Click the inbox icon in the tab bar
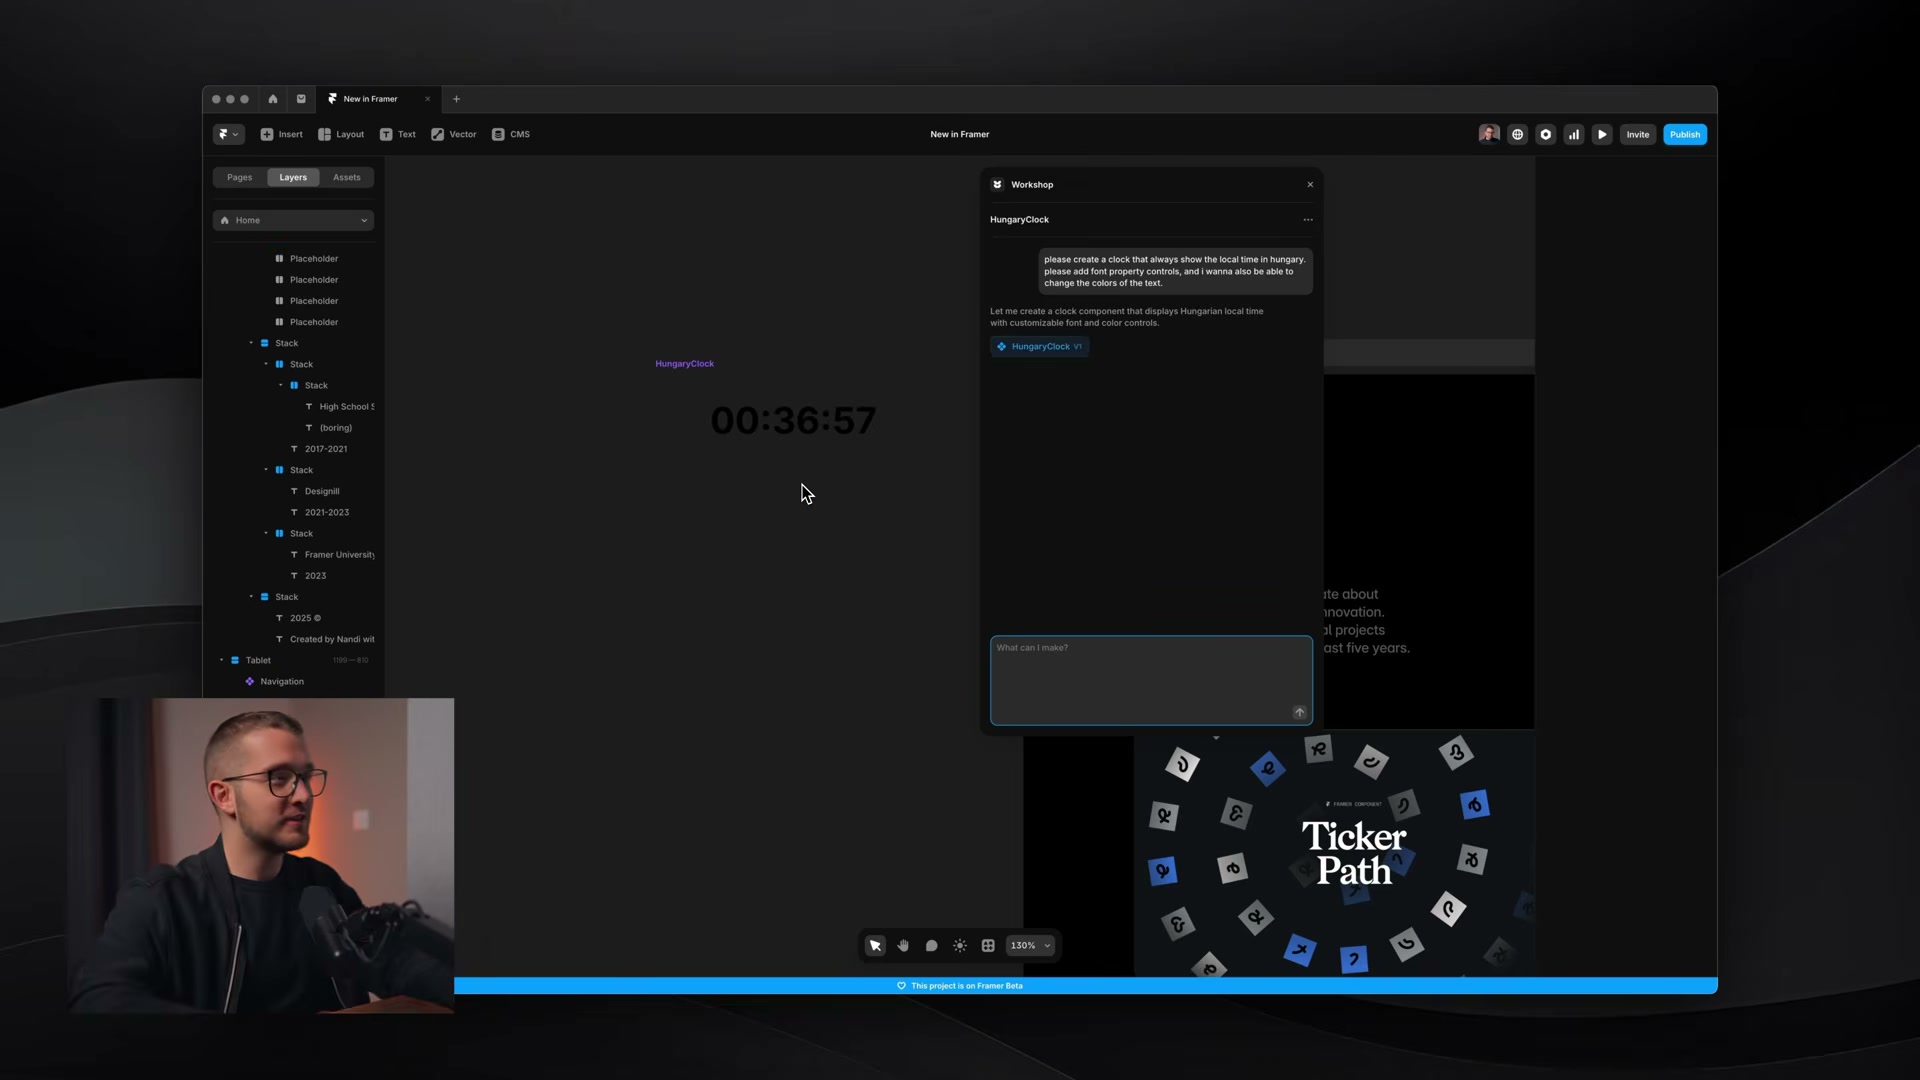Viewport: 1920px width, 1080px height. tap(301, 99)
